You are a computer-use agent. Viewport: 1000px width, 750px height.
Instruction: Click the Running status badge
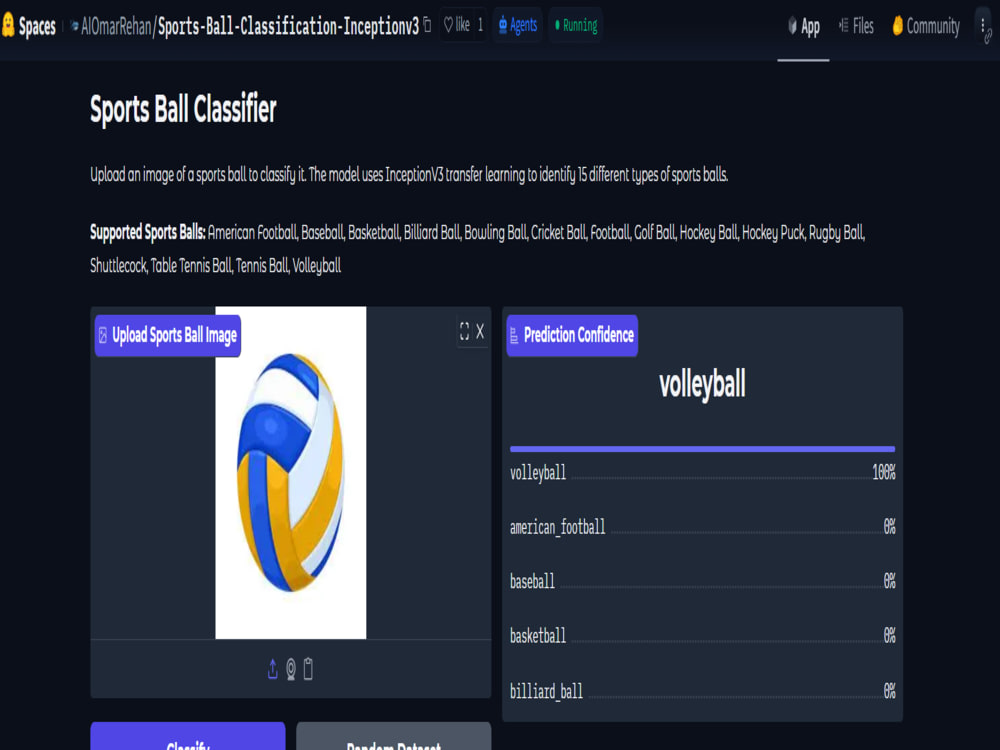(x=576, y=26)
